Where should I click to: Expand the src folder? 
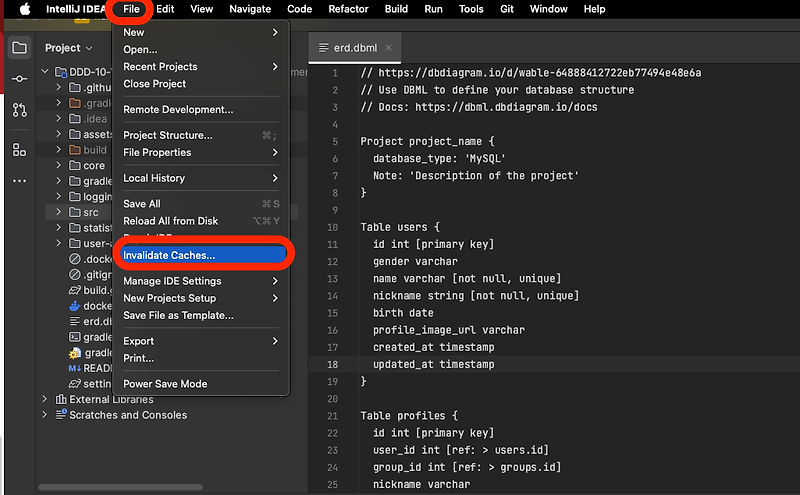tap(59, 212)
